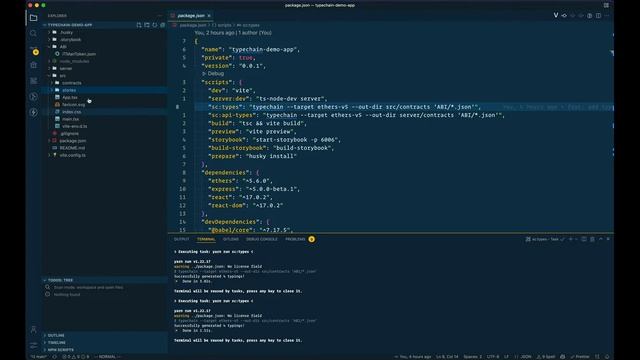Open Explorer more actions ellipsis
The height and width of the screenshot is (360, 640).
point(159,16)
